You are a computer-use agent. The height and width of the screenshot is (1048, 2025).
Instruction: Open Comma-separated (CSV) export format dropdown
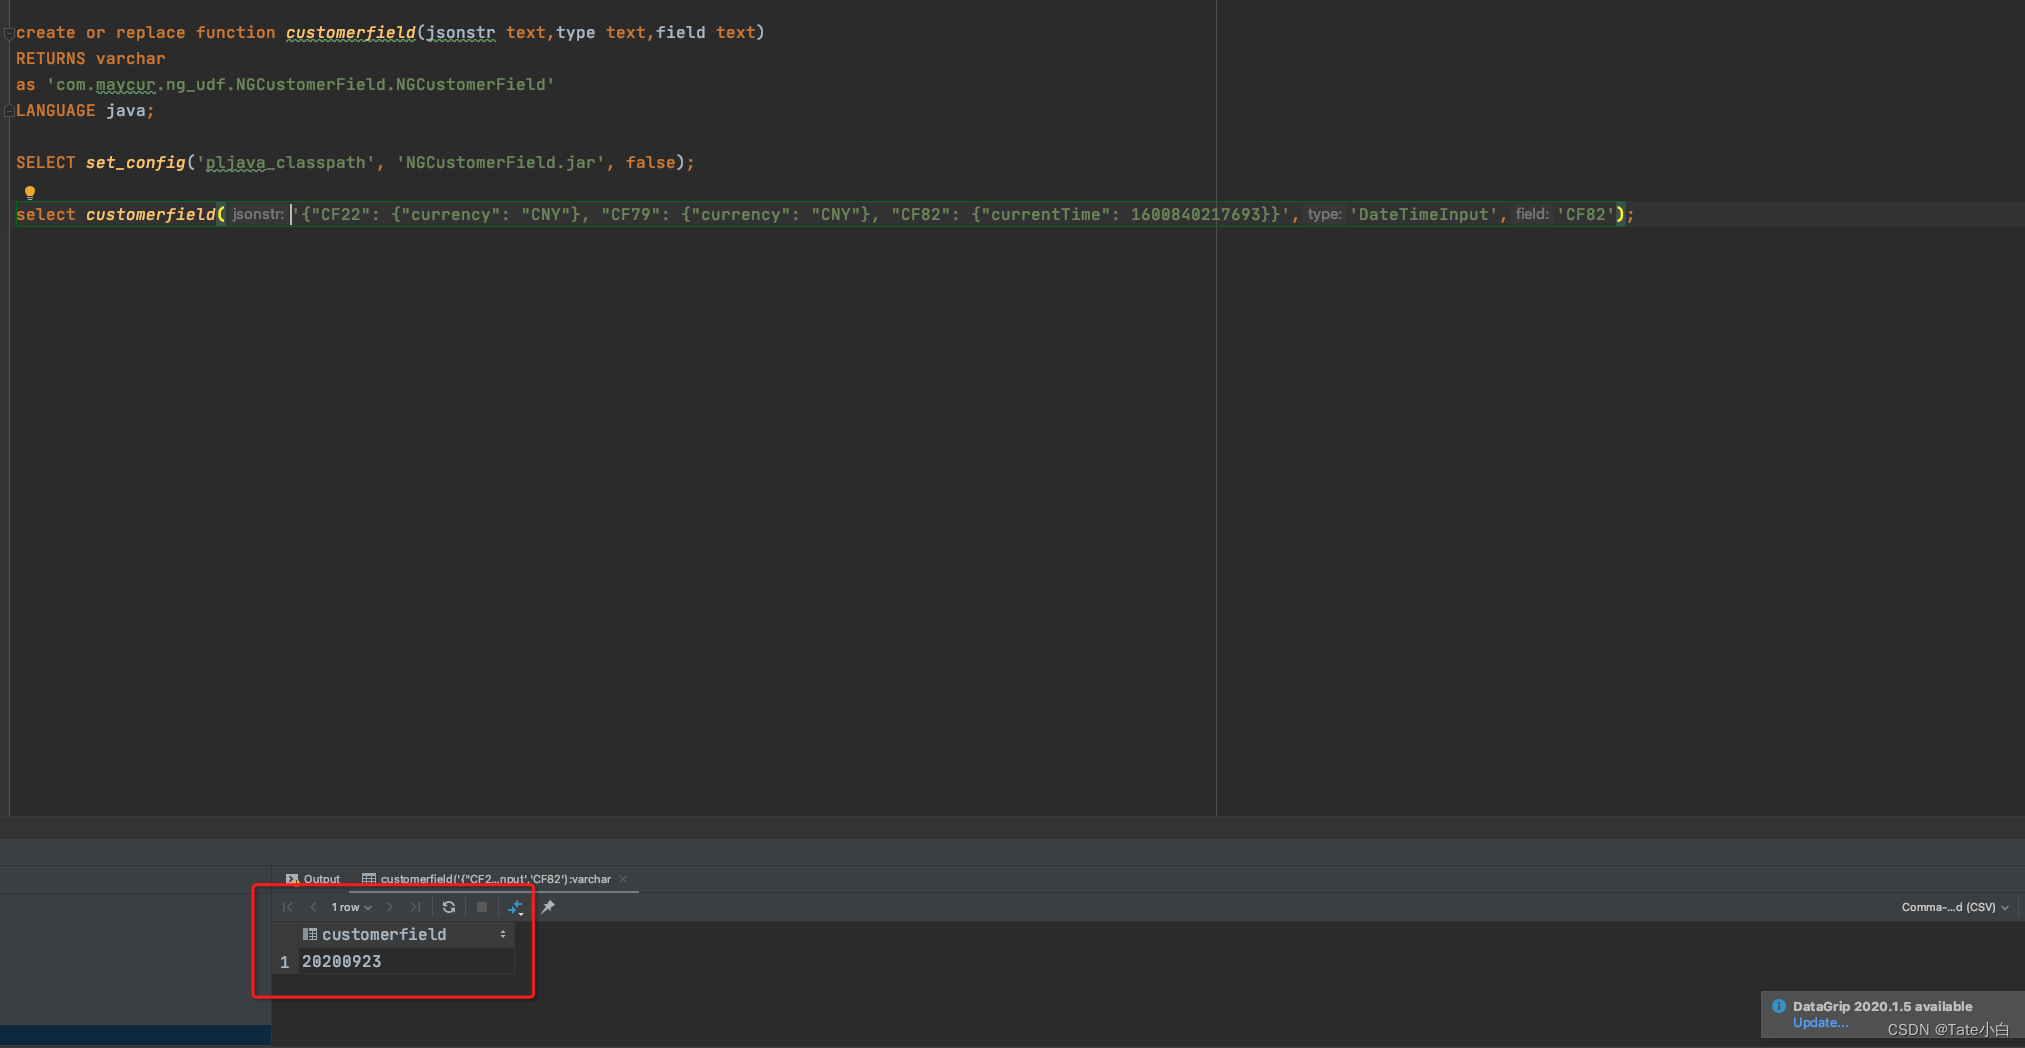(x=1954, y=907)
